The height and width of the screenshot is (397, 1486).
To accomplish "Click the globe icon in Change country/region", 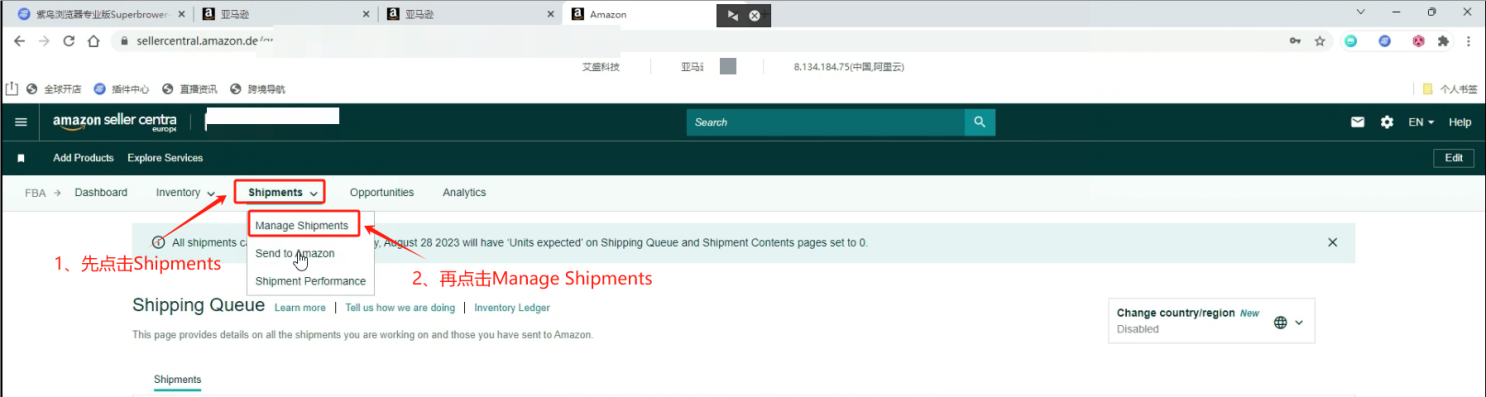I will [x=1280, y=322].
